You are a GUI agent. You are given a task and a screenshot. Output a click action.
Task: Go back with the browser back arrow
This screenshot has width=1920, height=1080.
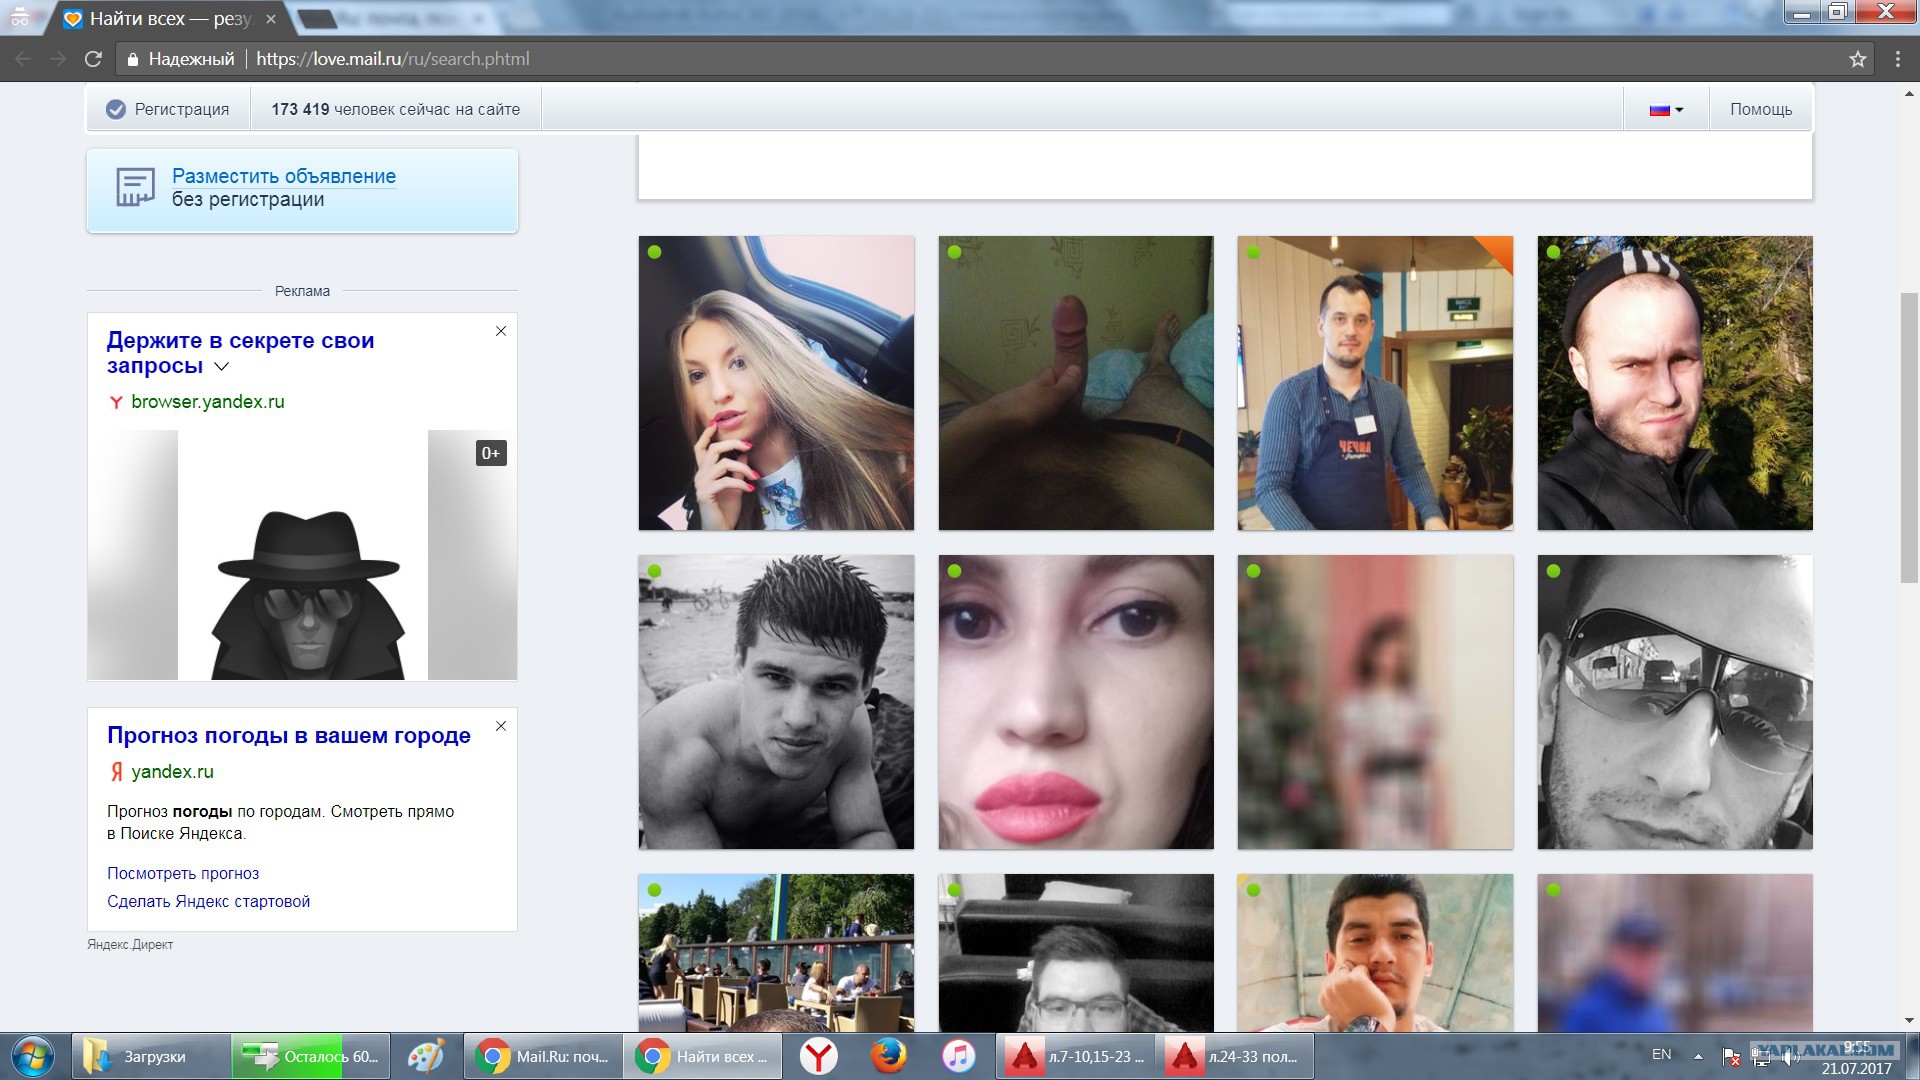click(23, 59)
